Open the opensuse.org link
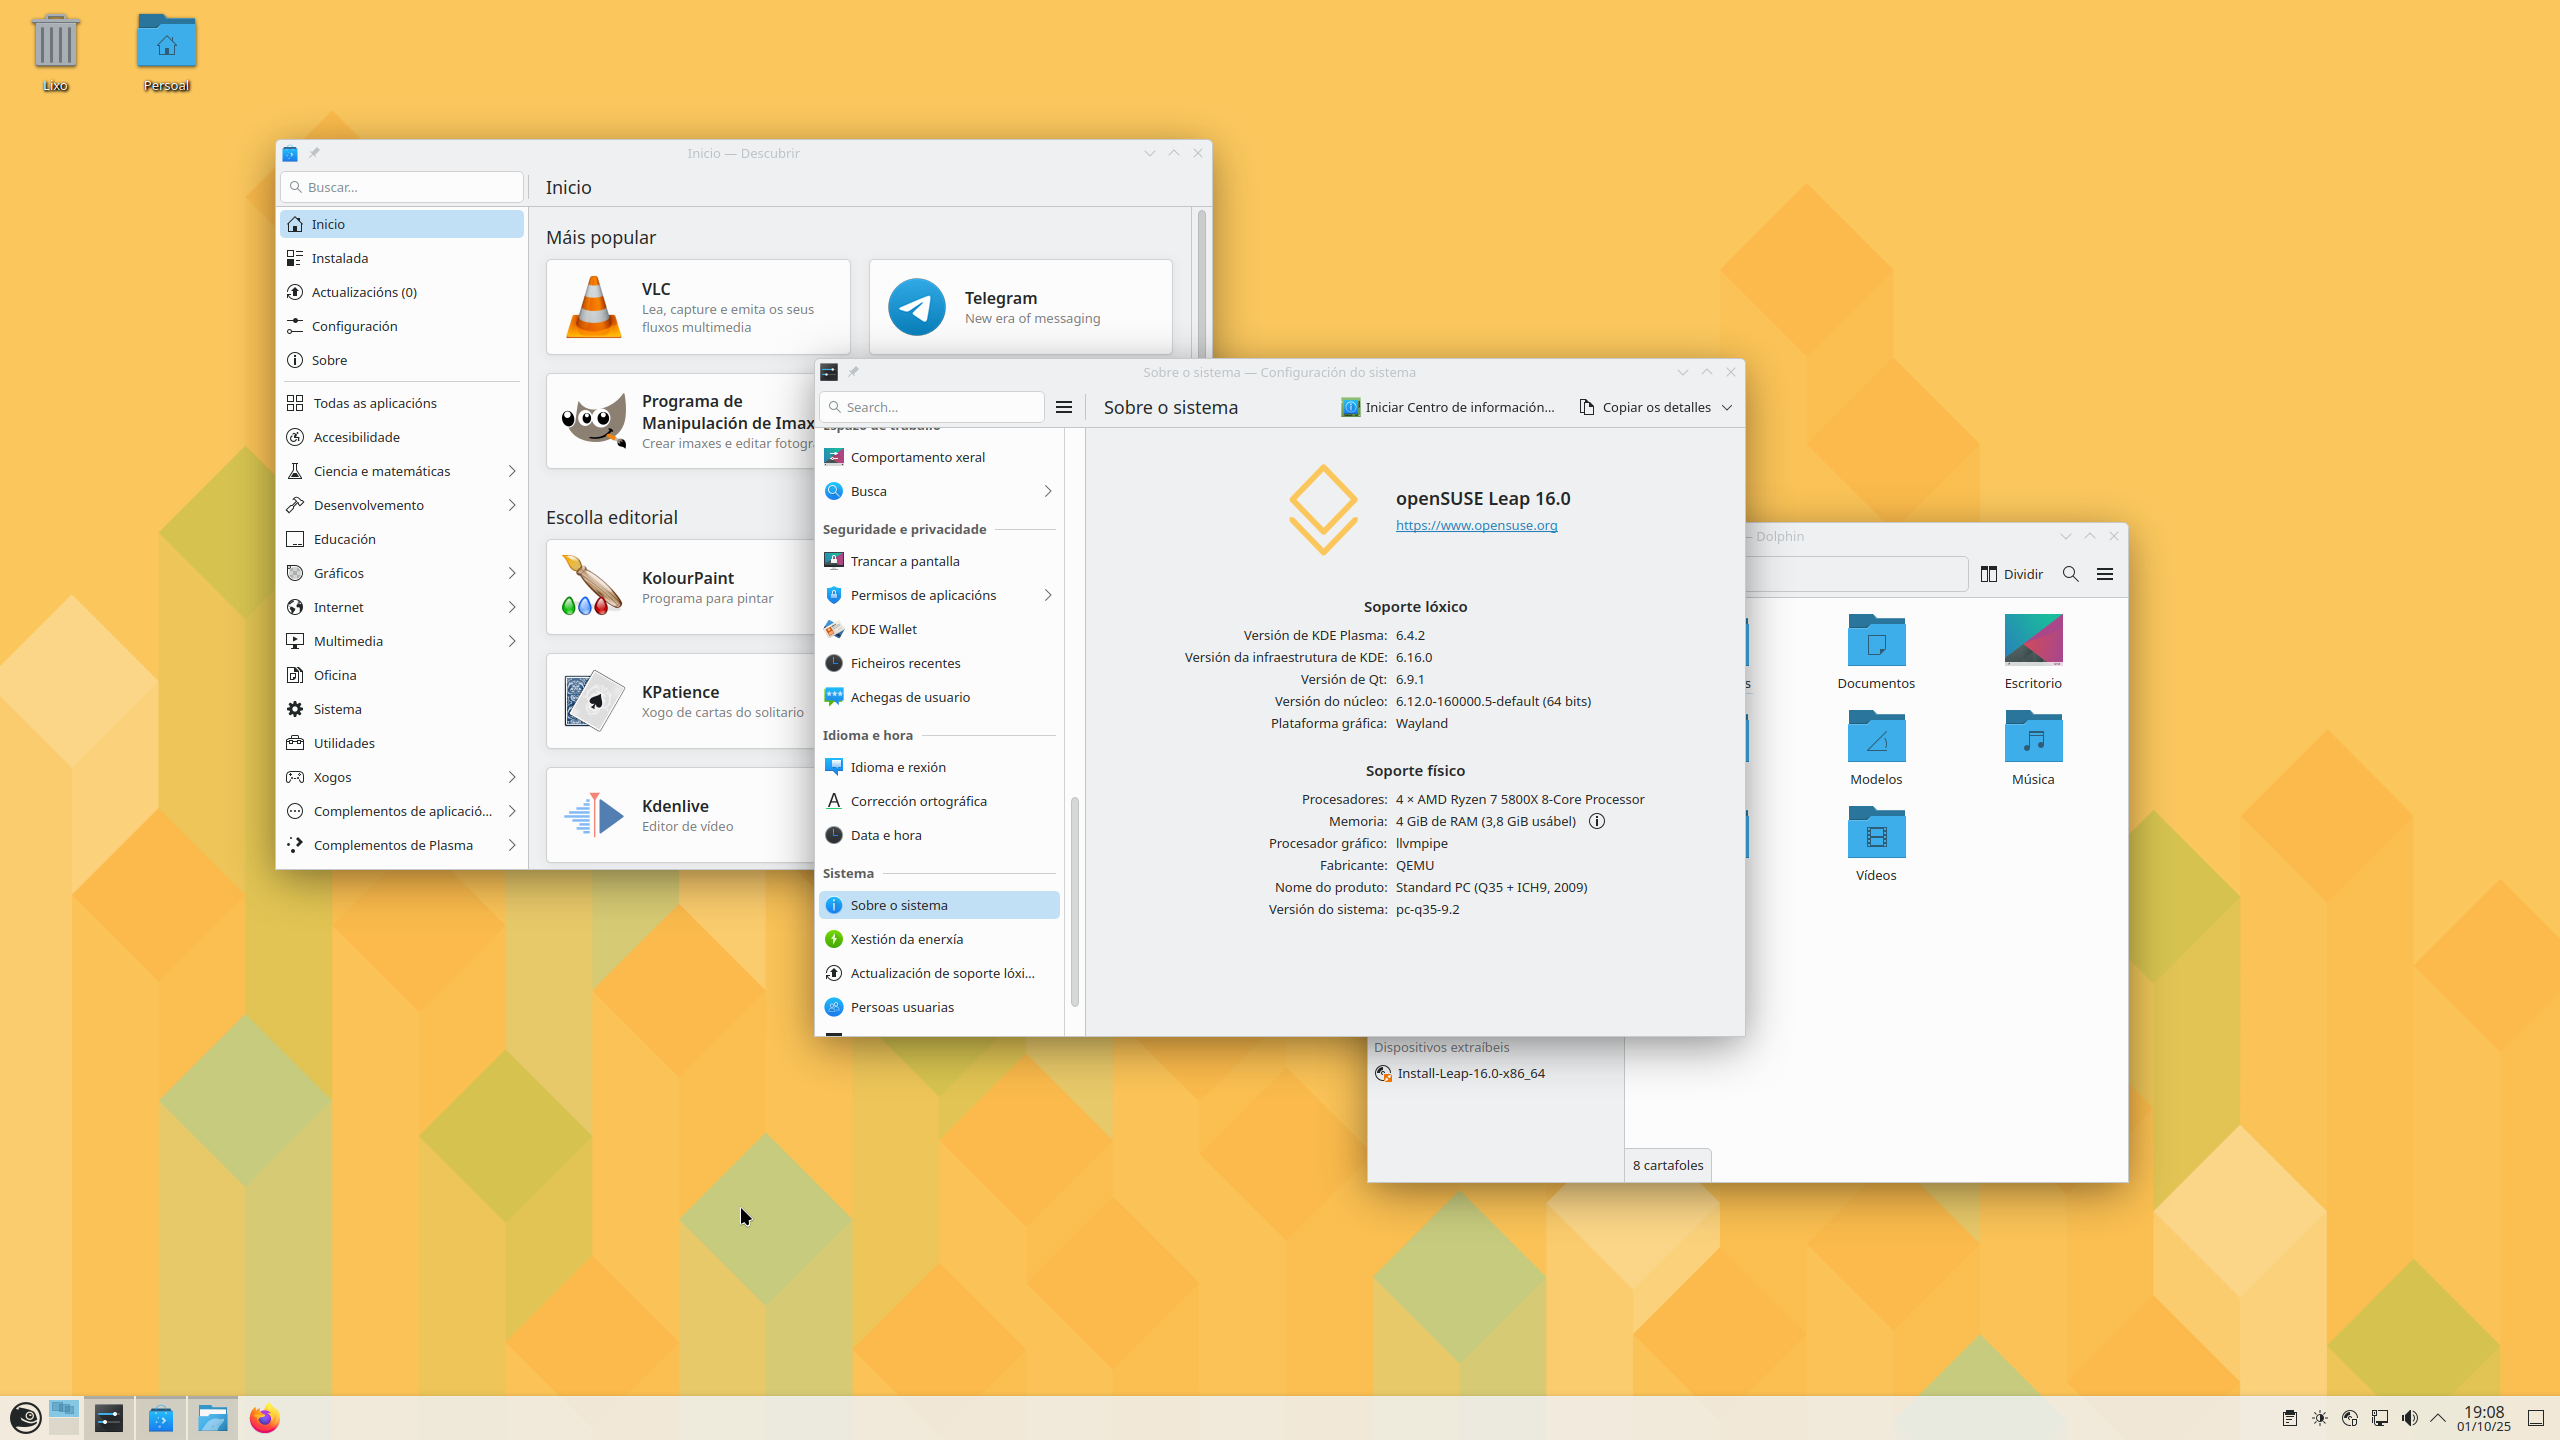Image resolution: width=2560 pixels, height=1440 pixels. coord(1476,525)
